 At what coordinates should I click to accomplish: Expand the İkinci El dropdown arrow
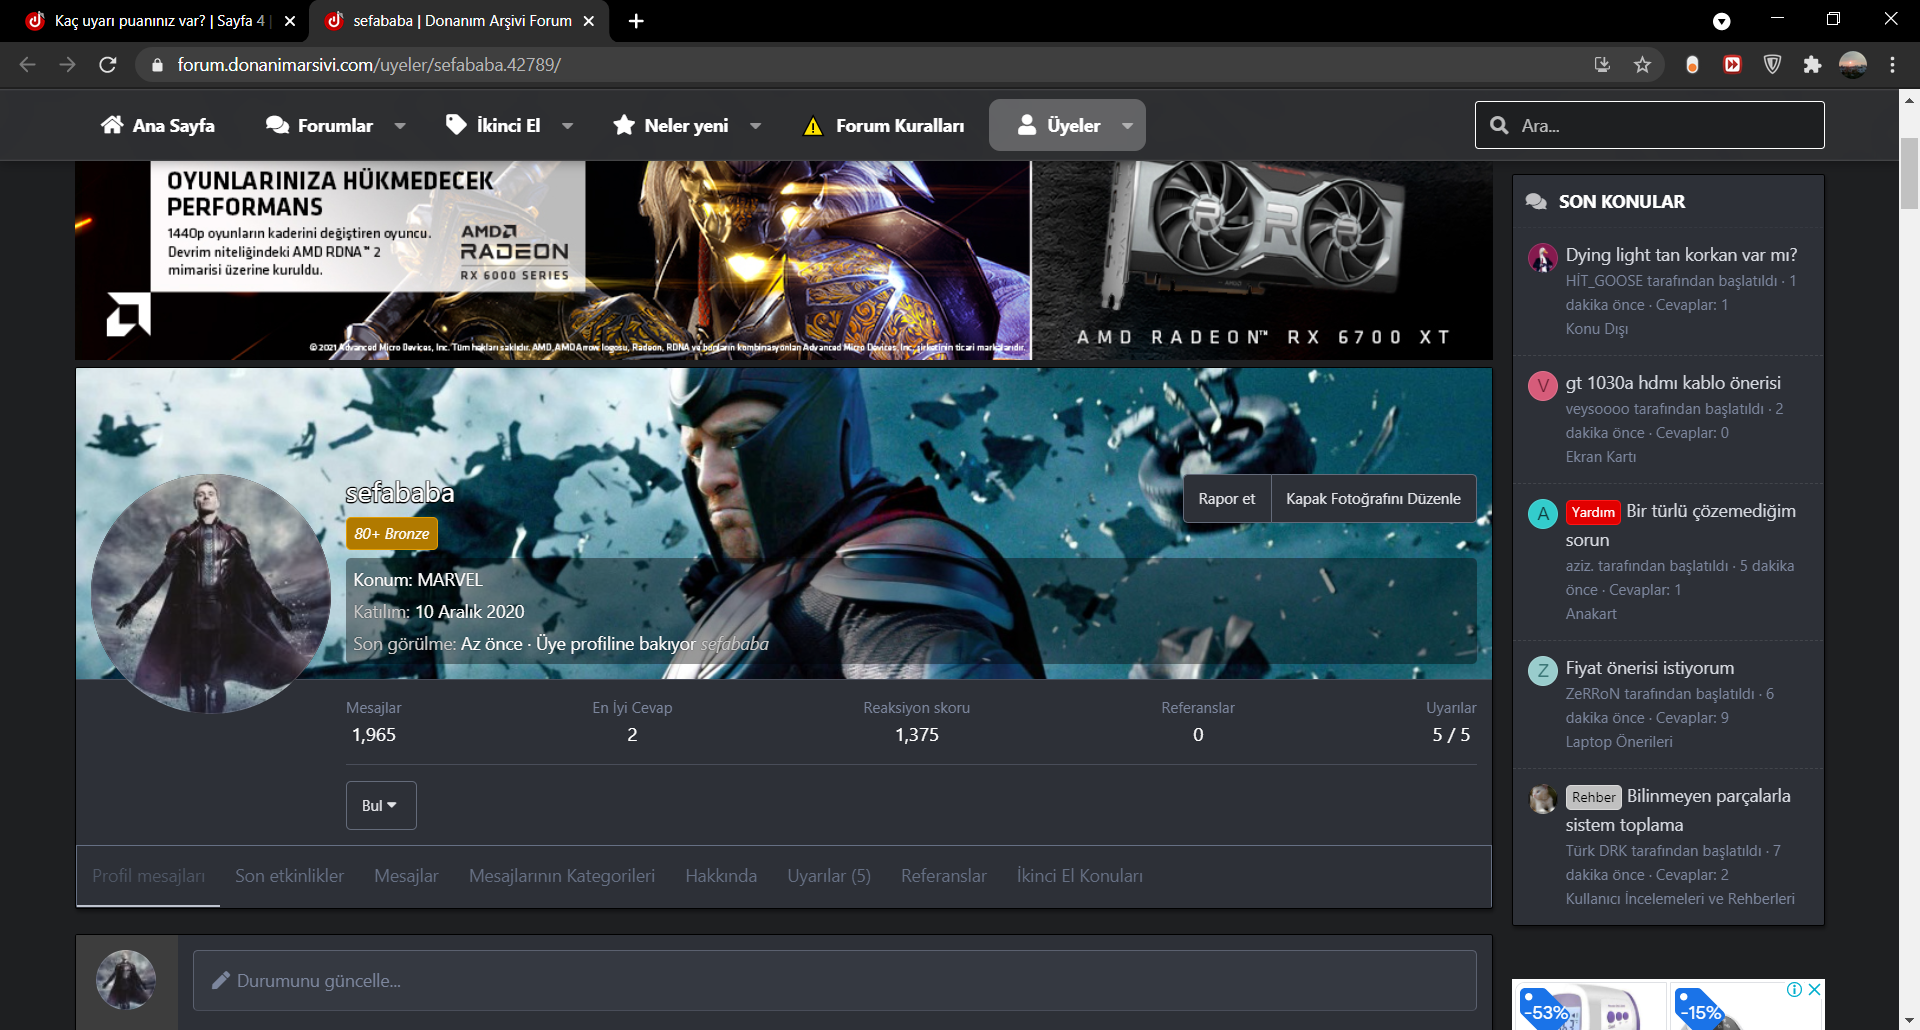coord(567,126)
